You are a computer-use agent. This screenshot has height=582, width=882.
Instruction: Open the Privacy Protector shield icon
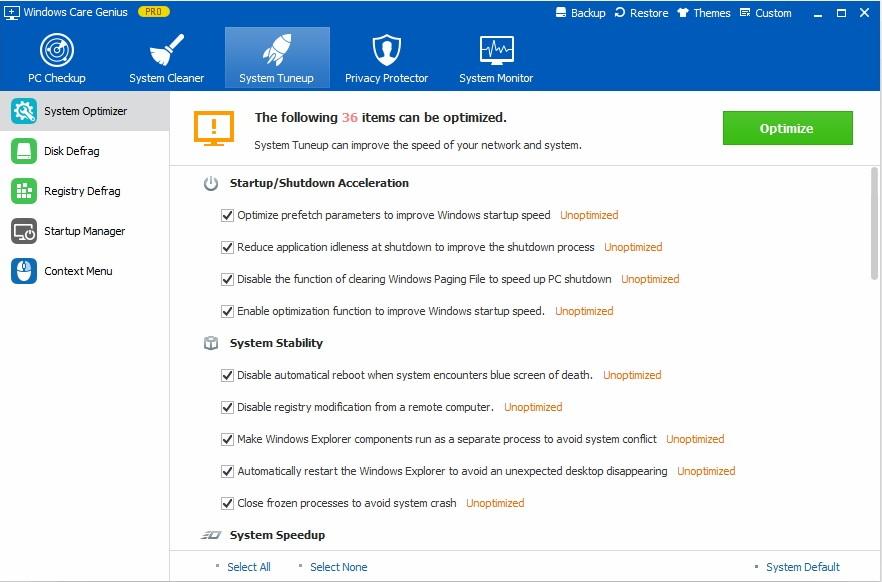(x=386, y=50)
